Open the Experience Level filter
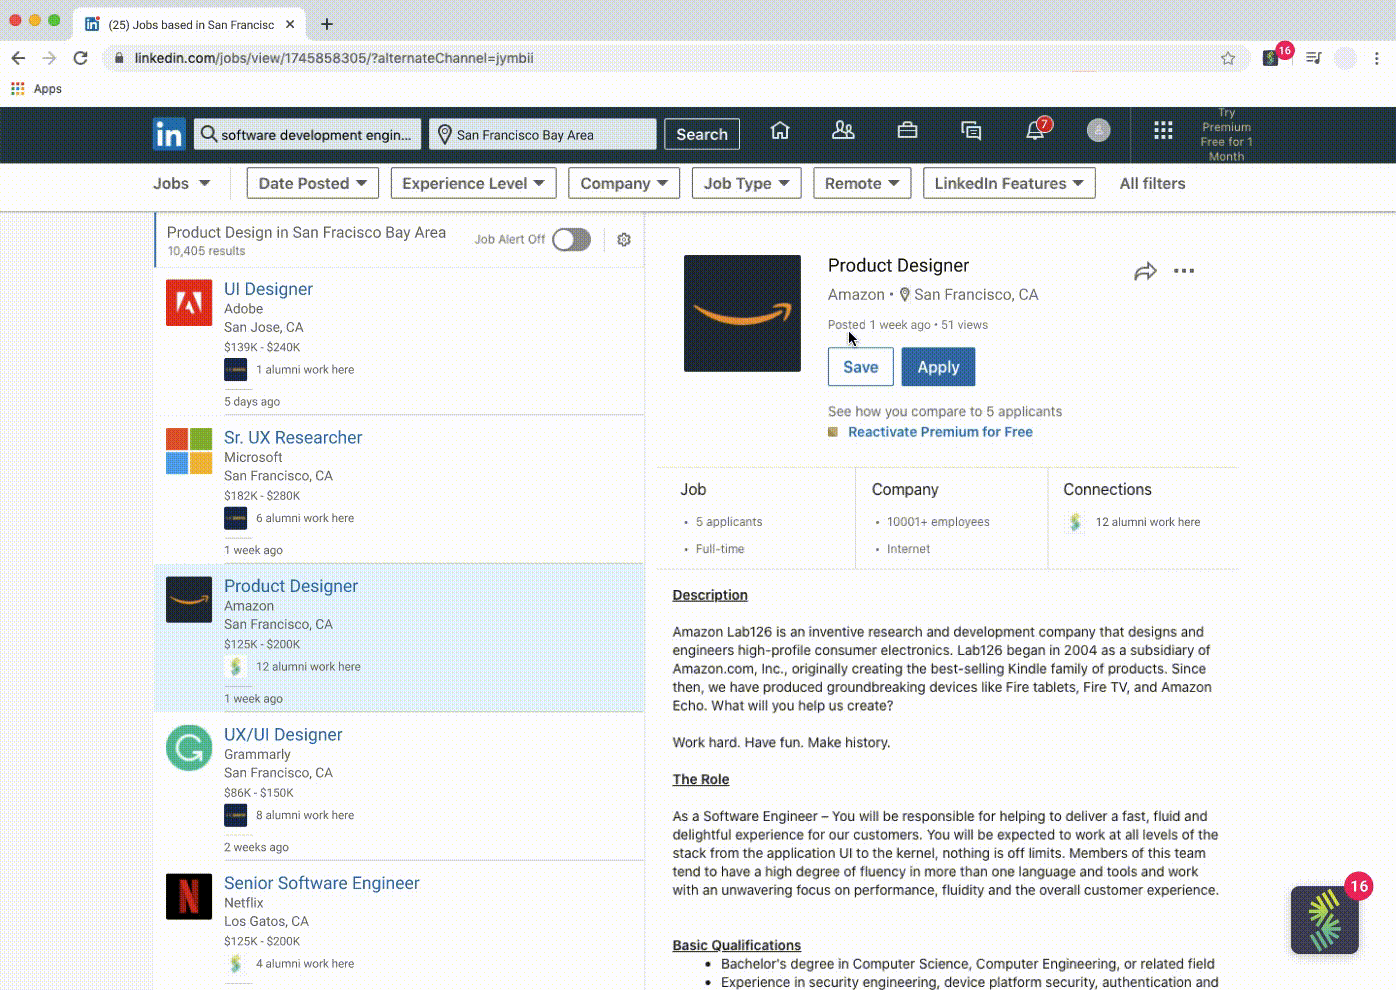This screenshot has width=1396, height=990. click(x=473, y=183)
